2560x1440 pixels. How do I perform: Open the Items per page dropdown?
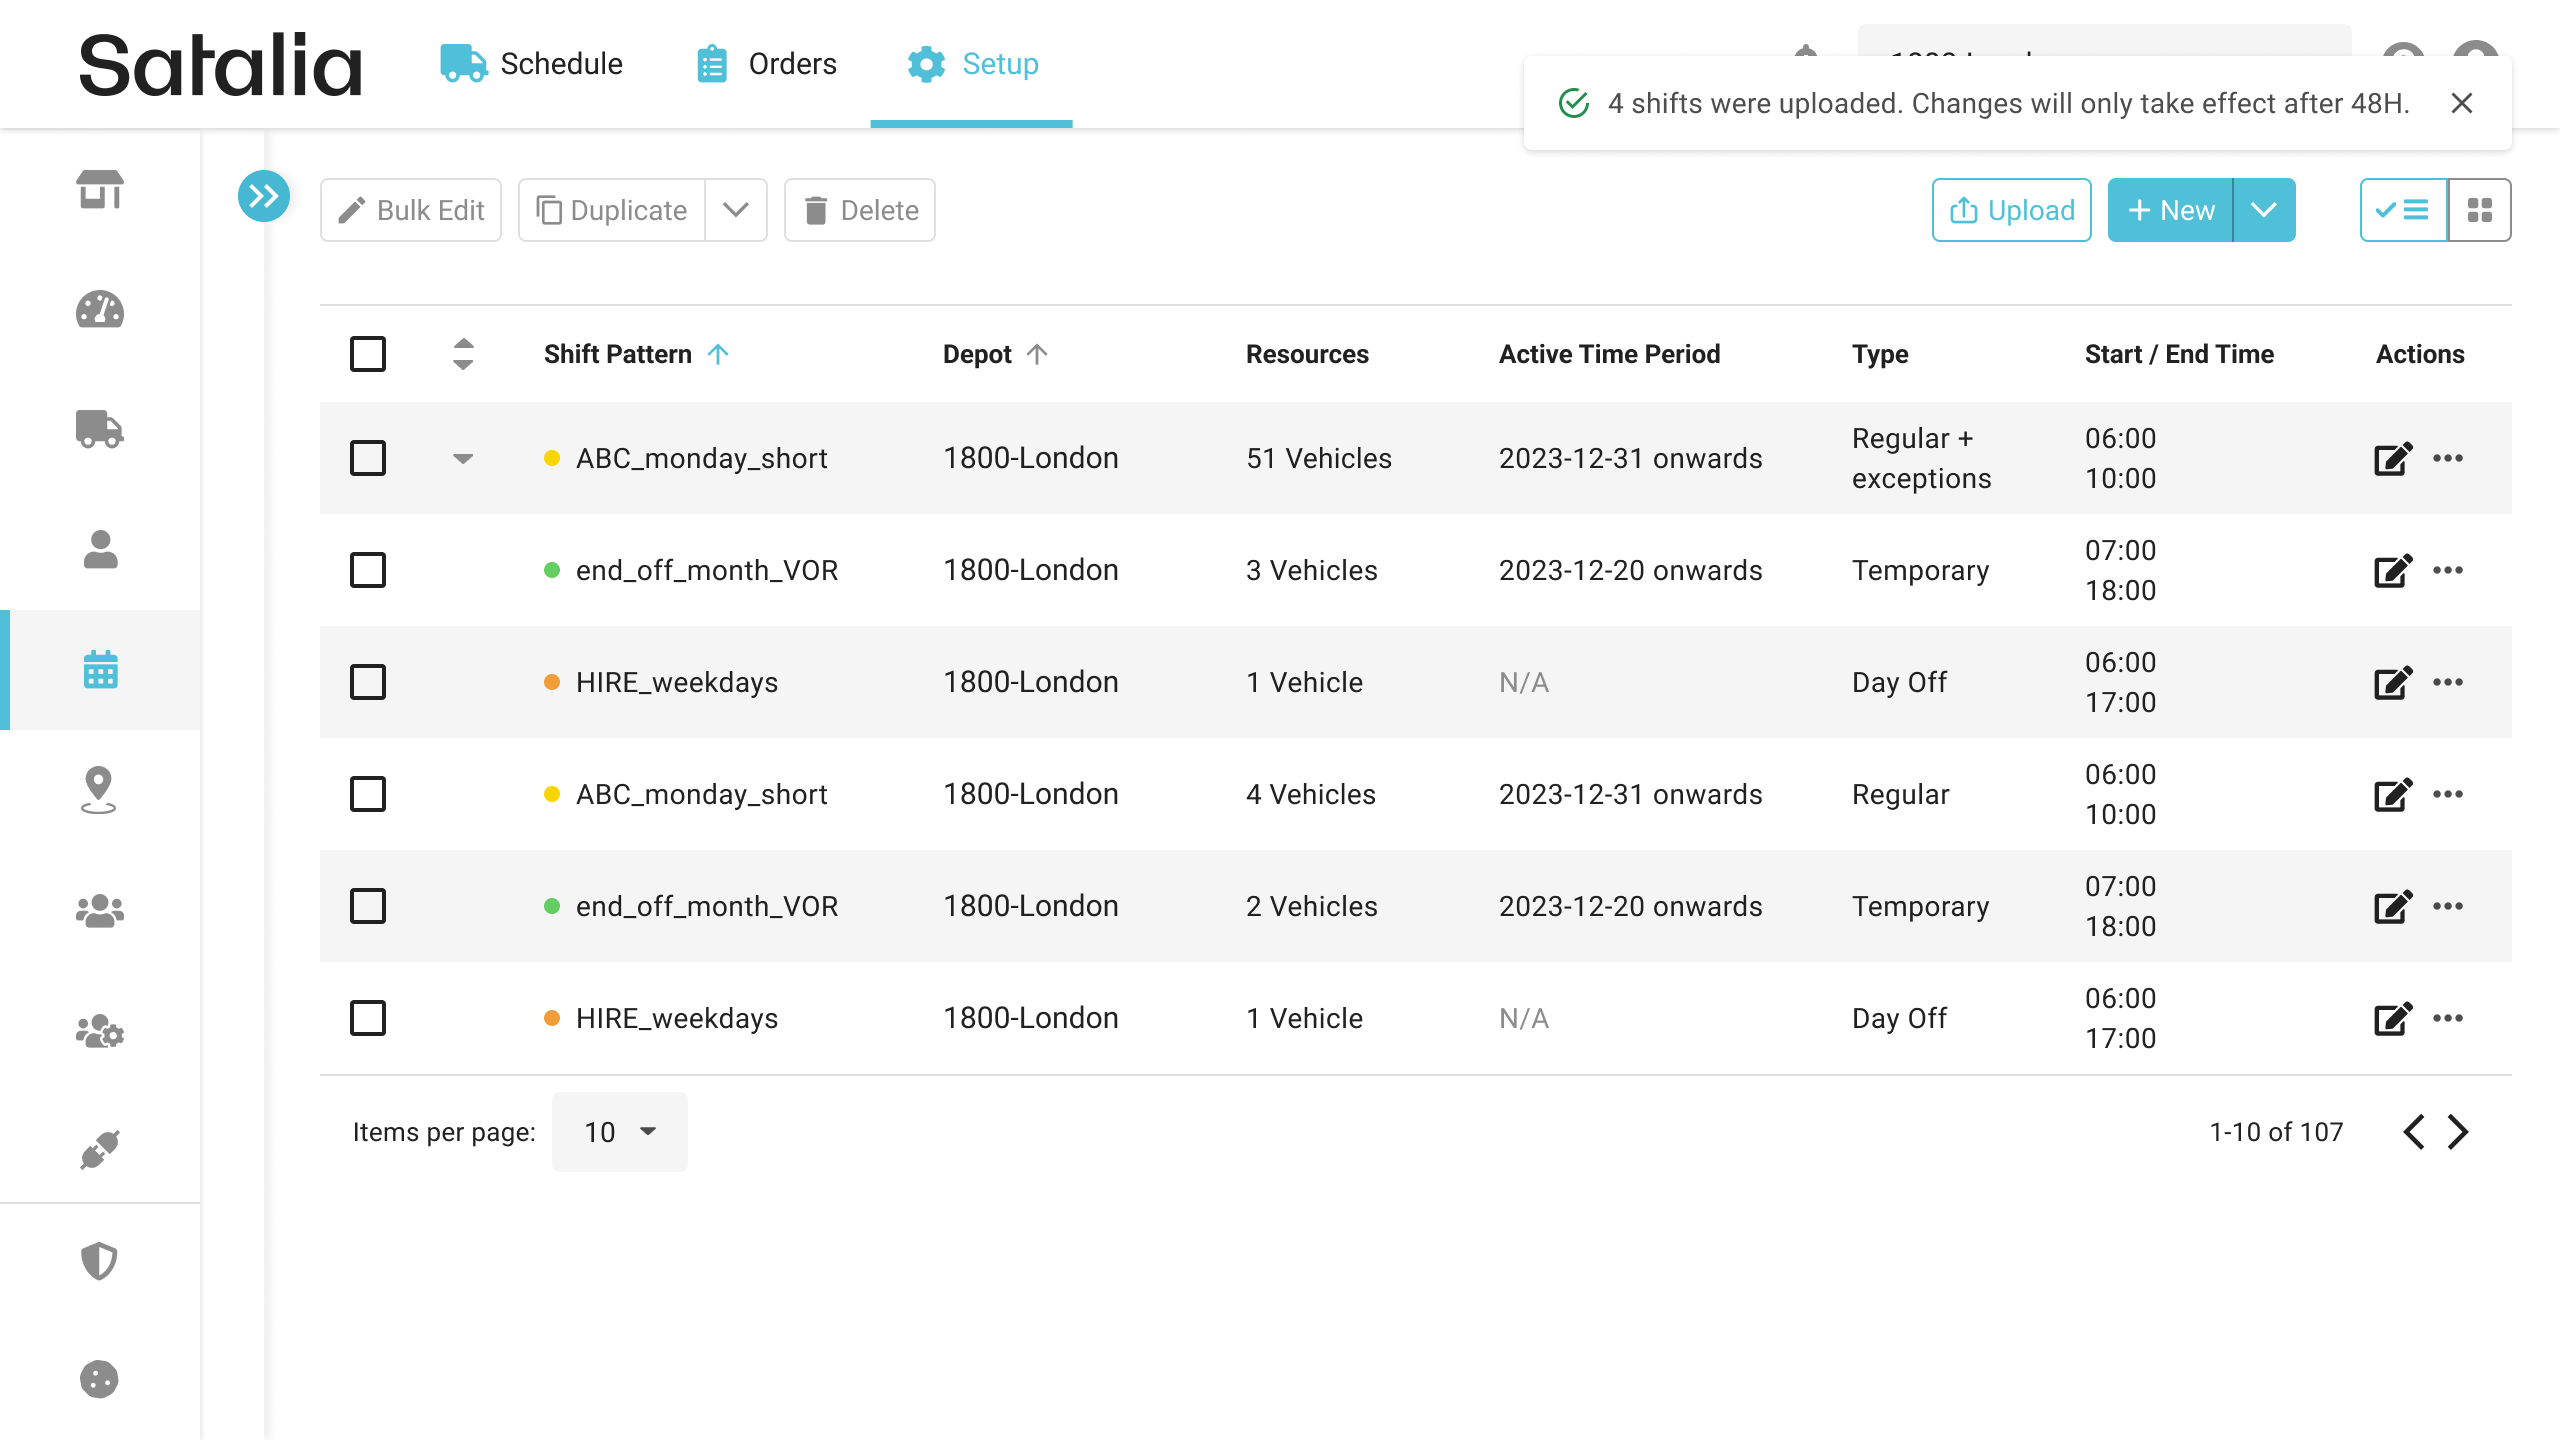coord(620,1132)
